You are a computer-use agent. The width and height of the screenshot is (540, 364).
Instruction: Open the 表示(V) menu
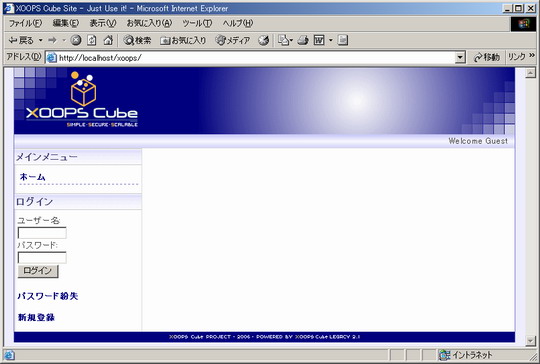click(x=103, y=23)
